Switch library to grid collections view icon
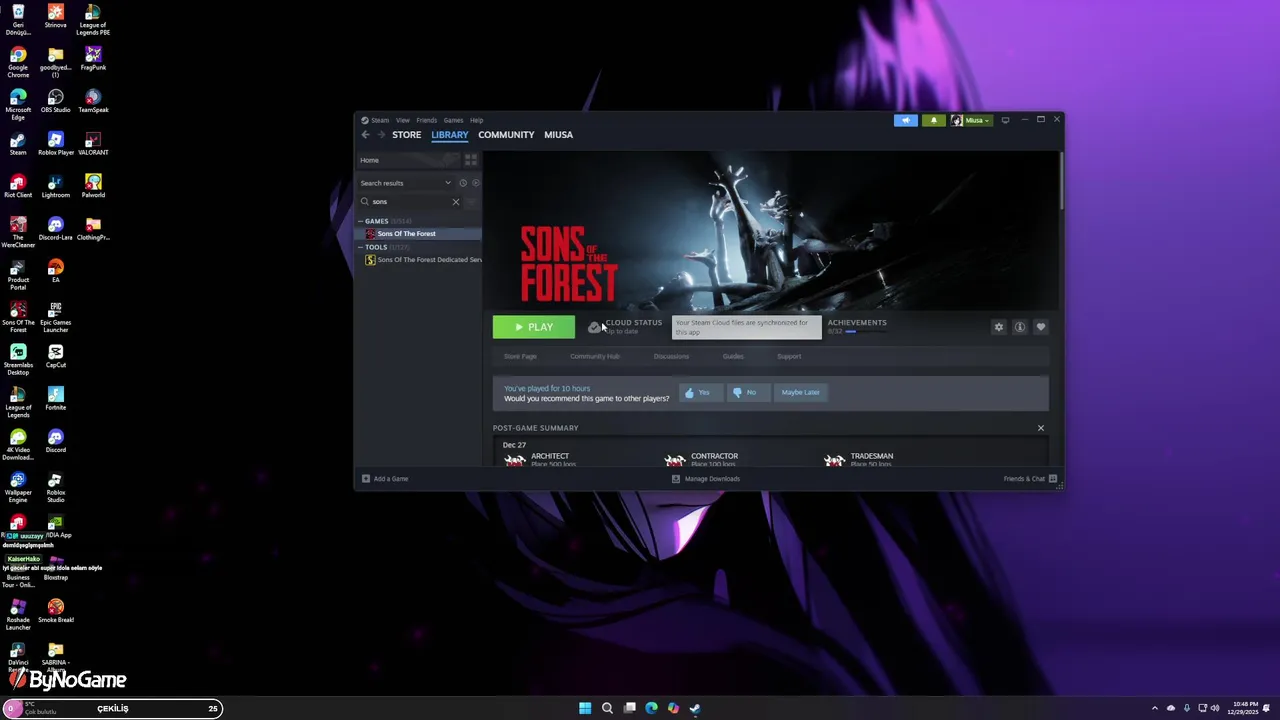The image size is (1280, 720). tap(471, 160)
